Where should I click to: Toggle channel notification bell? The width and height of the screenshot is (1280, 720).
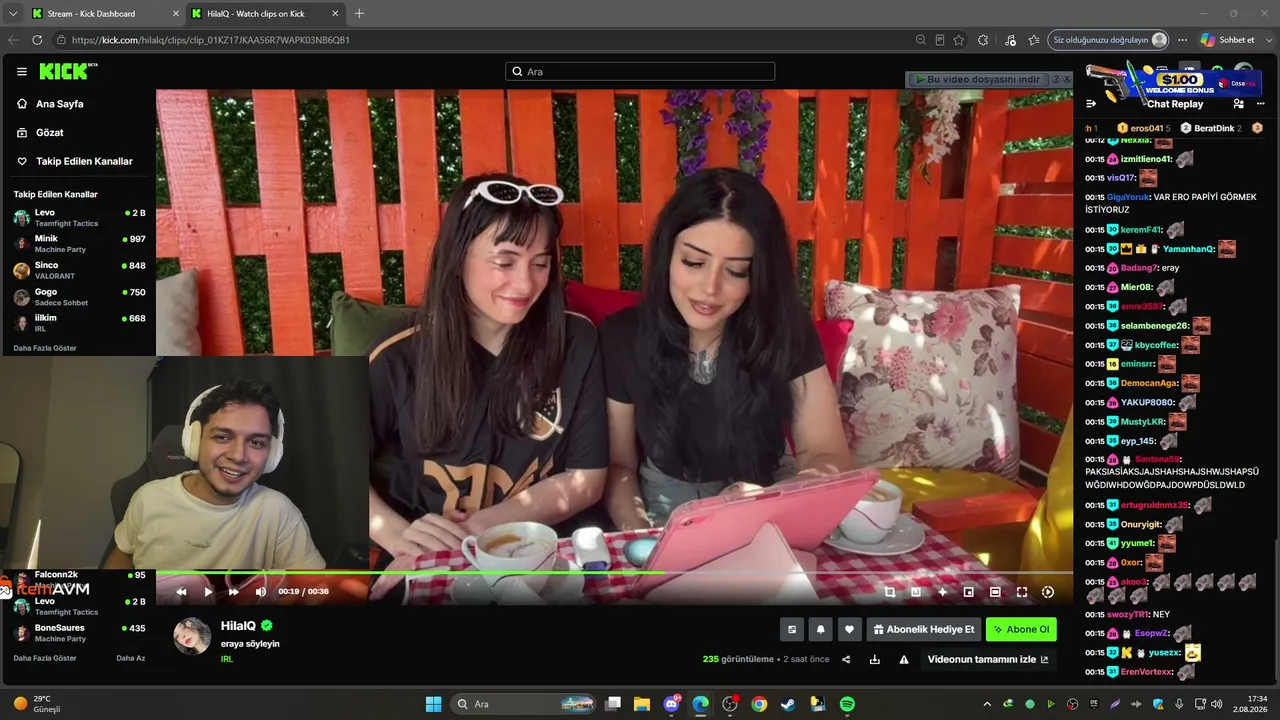point(821,629)
